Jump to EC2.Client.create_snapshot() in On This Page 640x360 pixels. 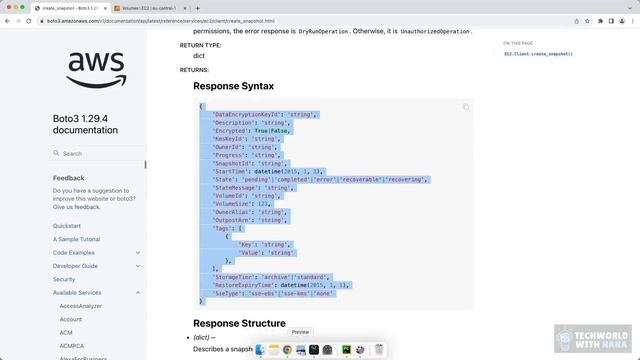click(538, 54)
